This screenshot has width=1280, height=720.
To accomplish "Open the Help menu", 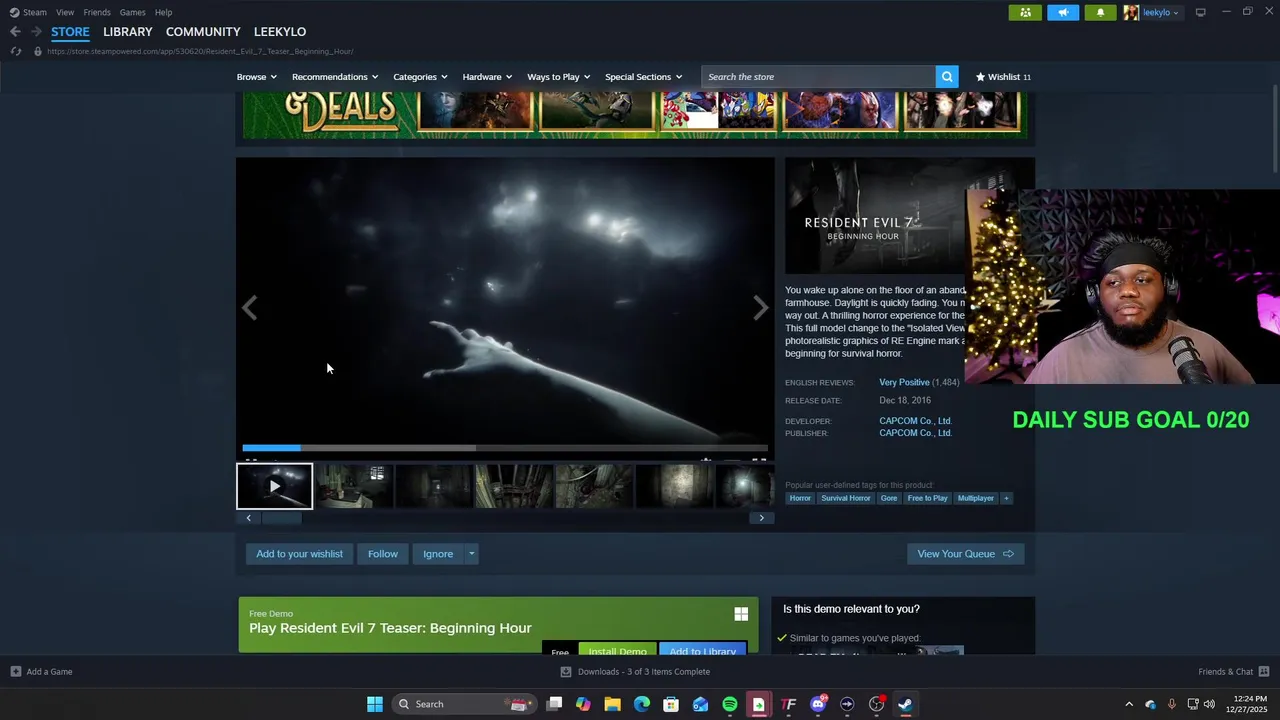I will [x=163, y=12].
